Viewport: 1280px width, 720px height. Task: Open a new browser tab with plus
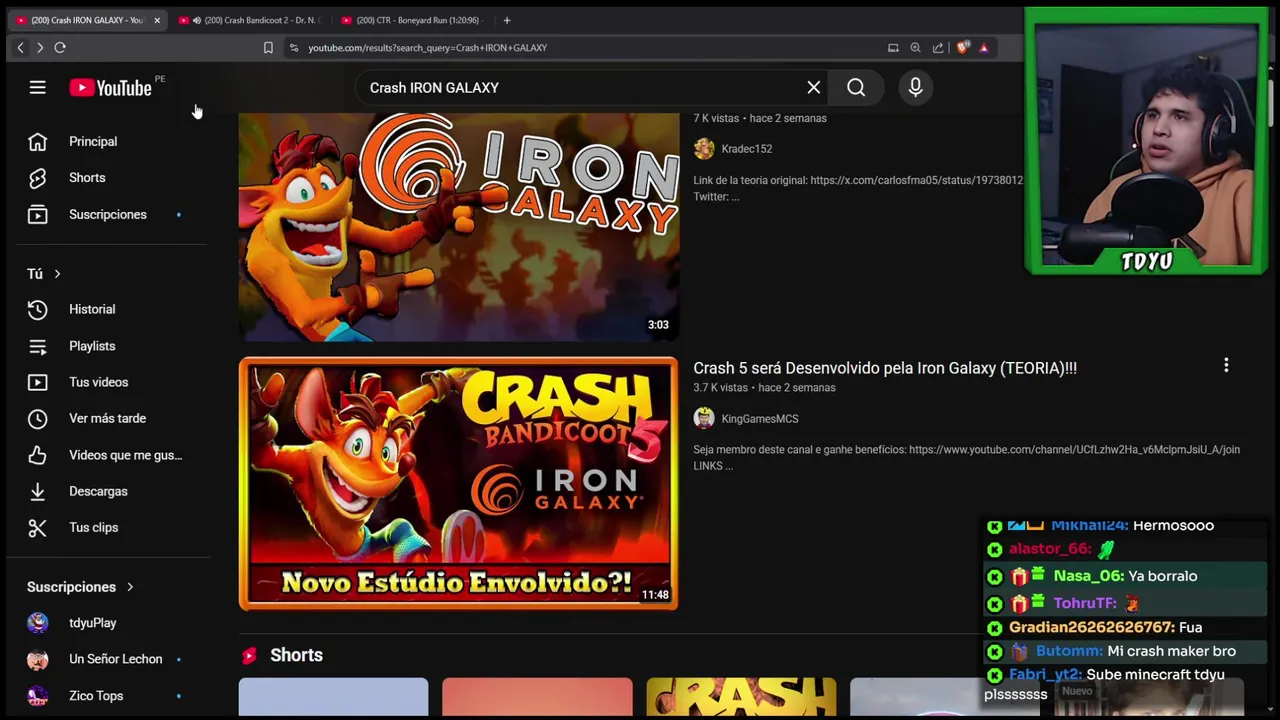(507, 20)
